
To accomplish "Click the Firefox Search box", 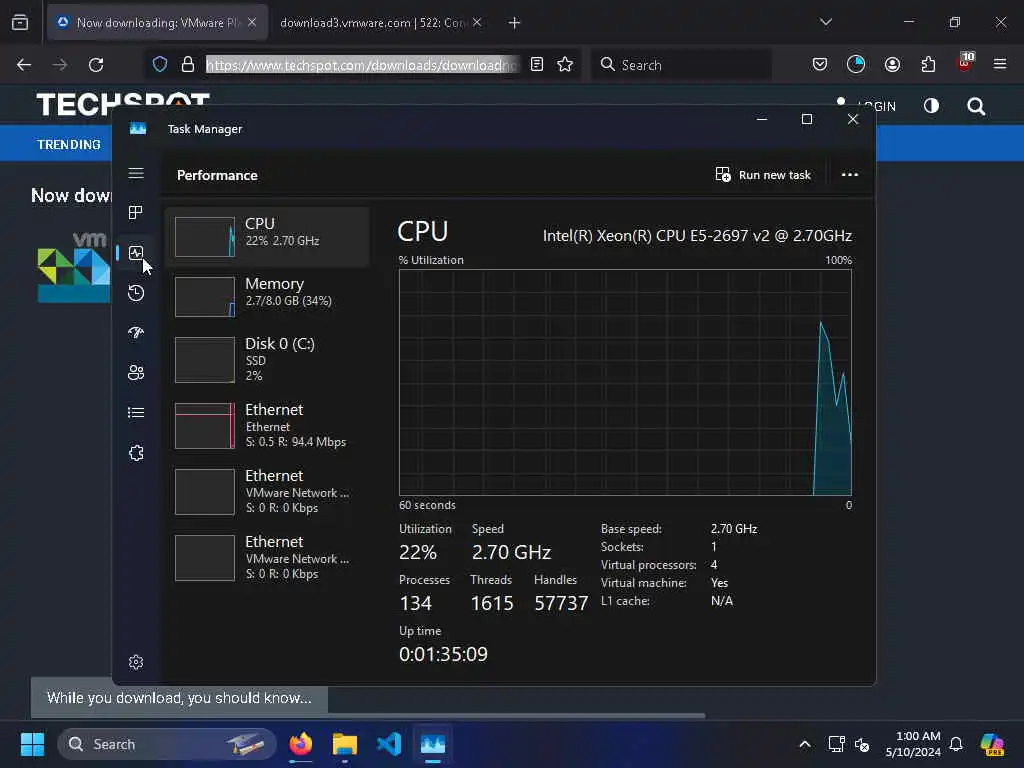I will coord(681,65).
